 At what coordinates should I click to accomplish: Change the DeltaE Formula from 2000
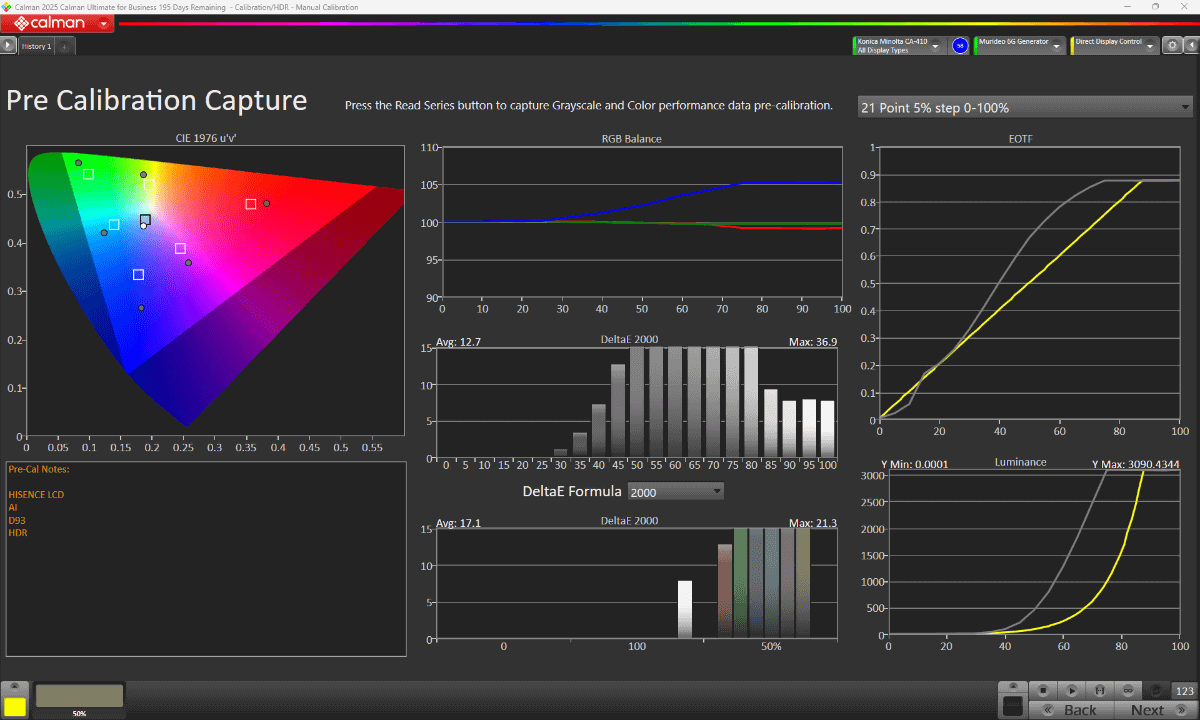(x=675, y=491)
